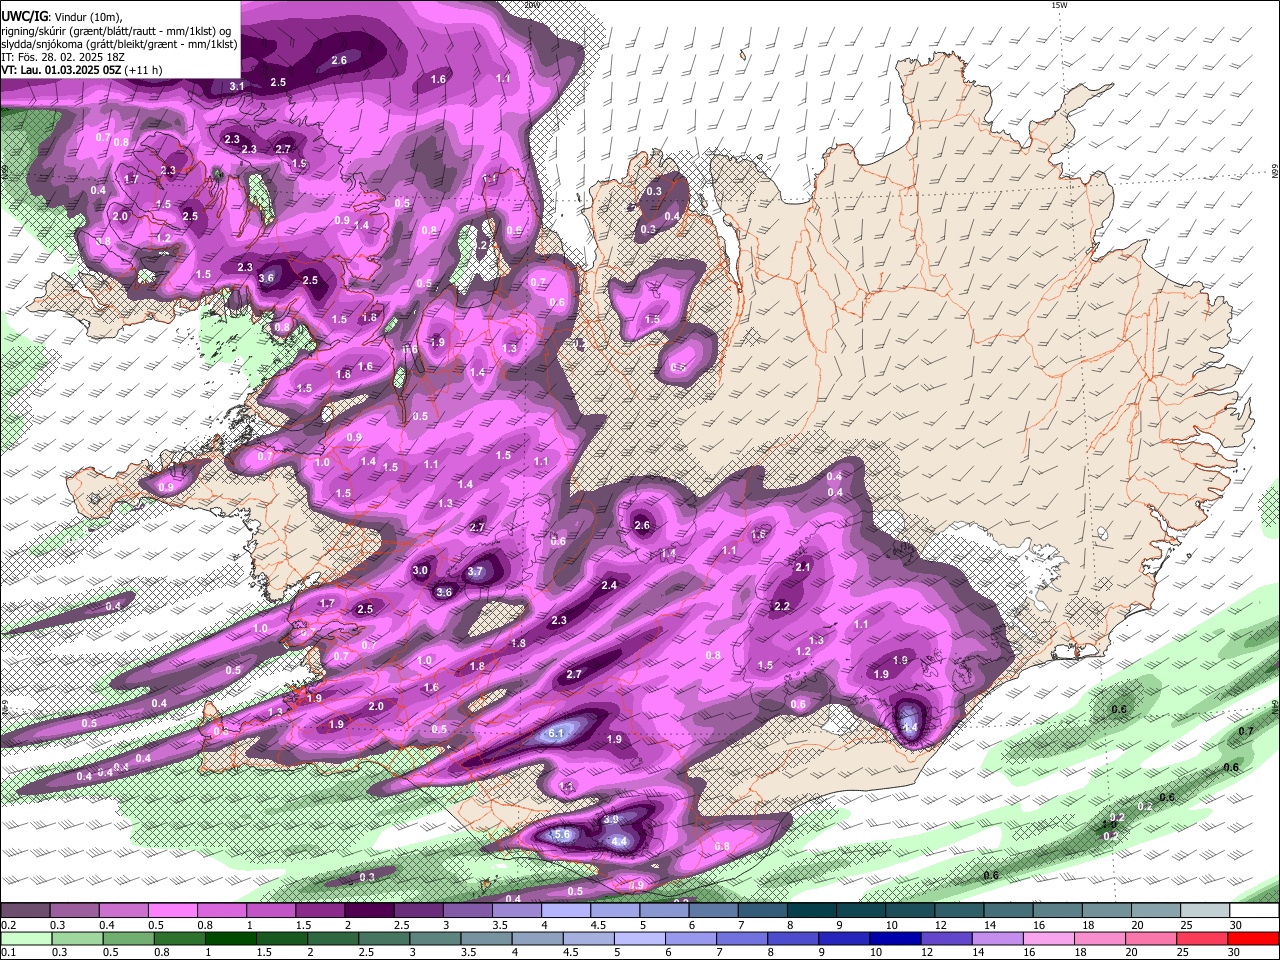Image resolution: width=1280 pixels, height=960 pixels.
Task: Select the palest green rain-scale swatch at 0.1
Action: pyautogui.click(x=25, y=938)
